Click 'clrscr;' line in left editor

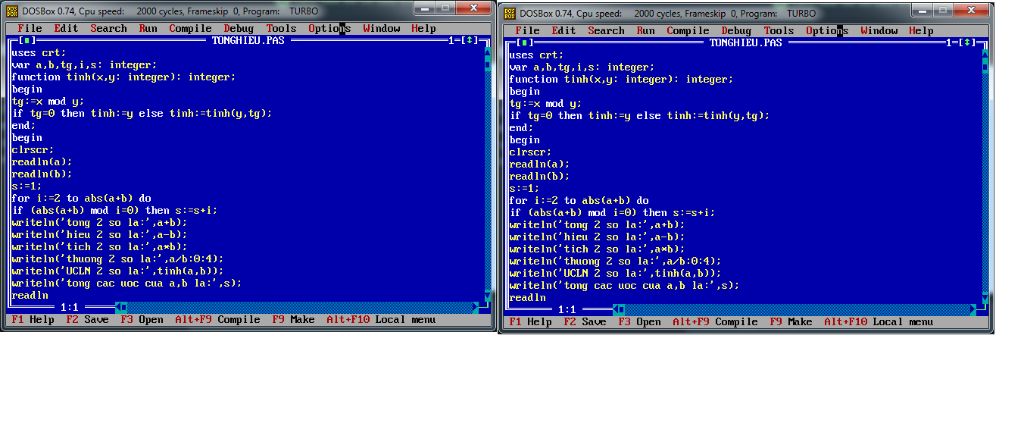[33, 150]
